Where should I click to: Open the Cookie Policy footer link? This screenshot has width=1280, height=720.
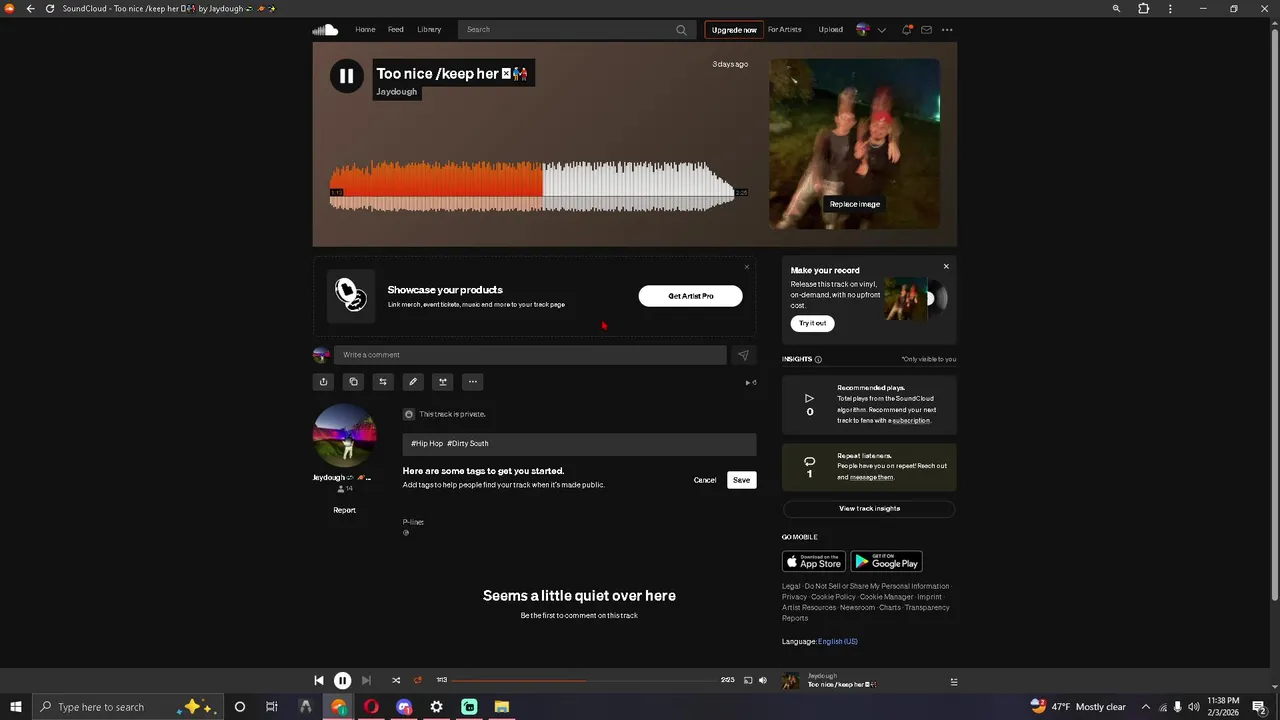833,597
